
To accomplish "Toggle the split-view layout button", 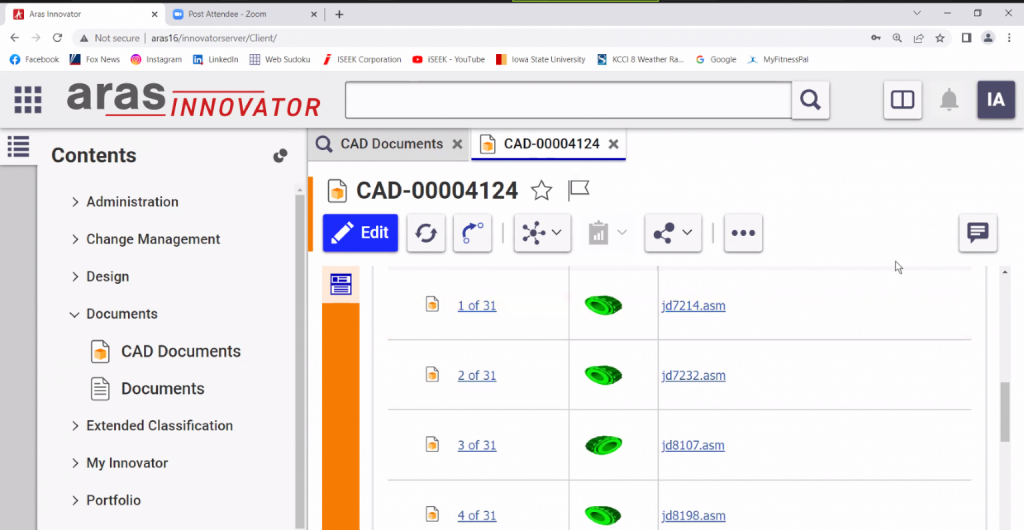I will click(x=902, y=100).
